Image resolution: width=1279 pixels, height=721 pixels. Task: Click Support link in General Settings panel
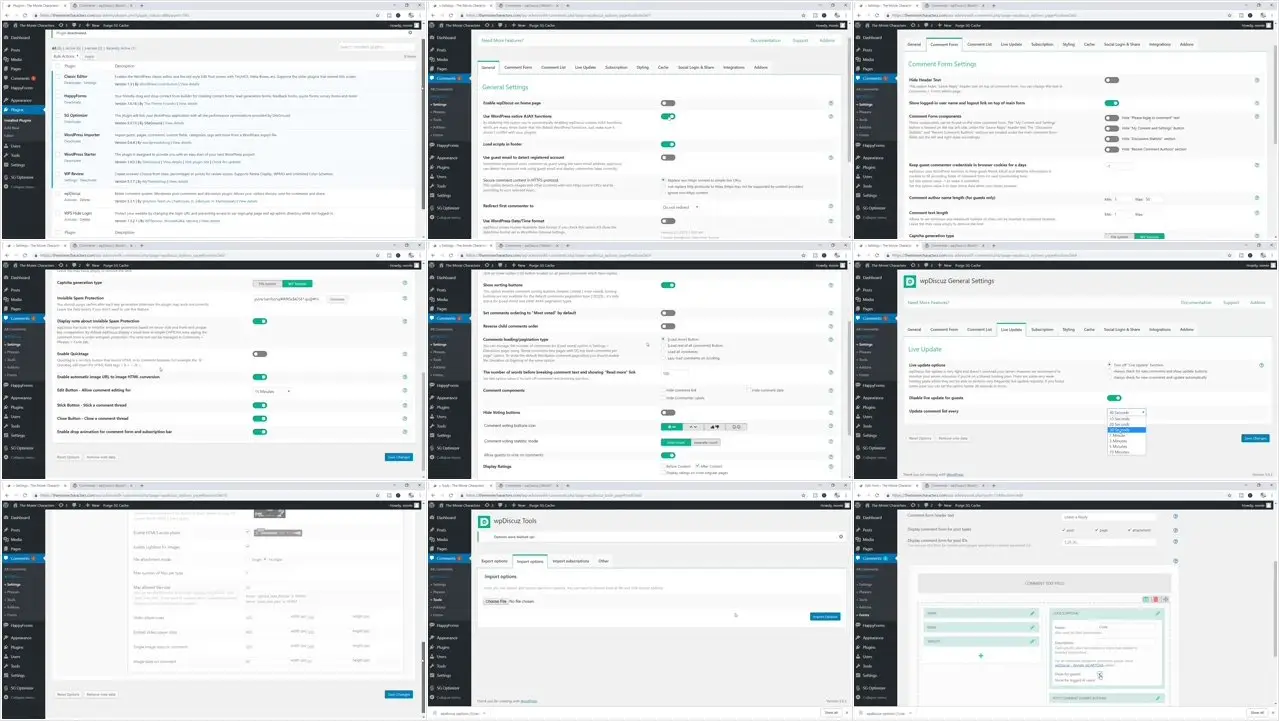coord(800,41)
